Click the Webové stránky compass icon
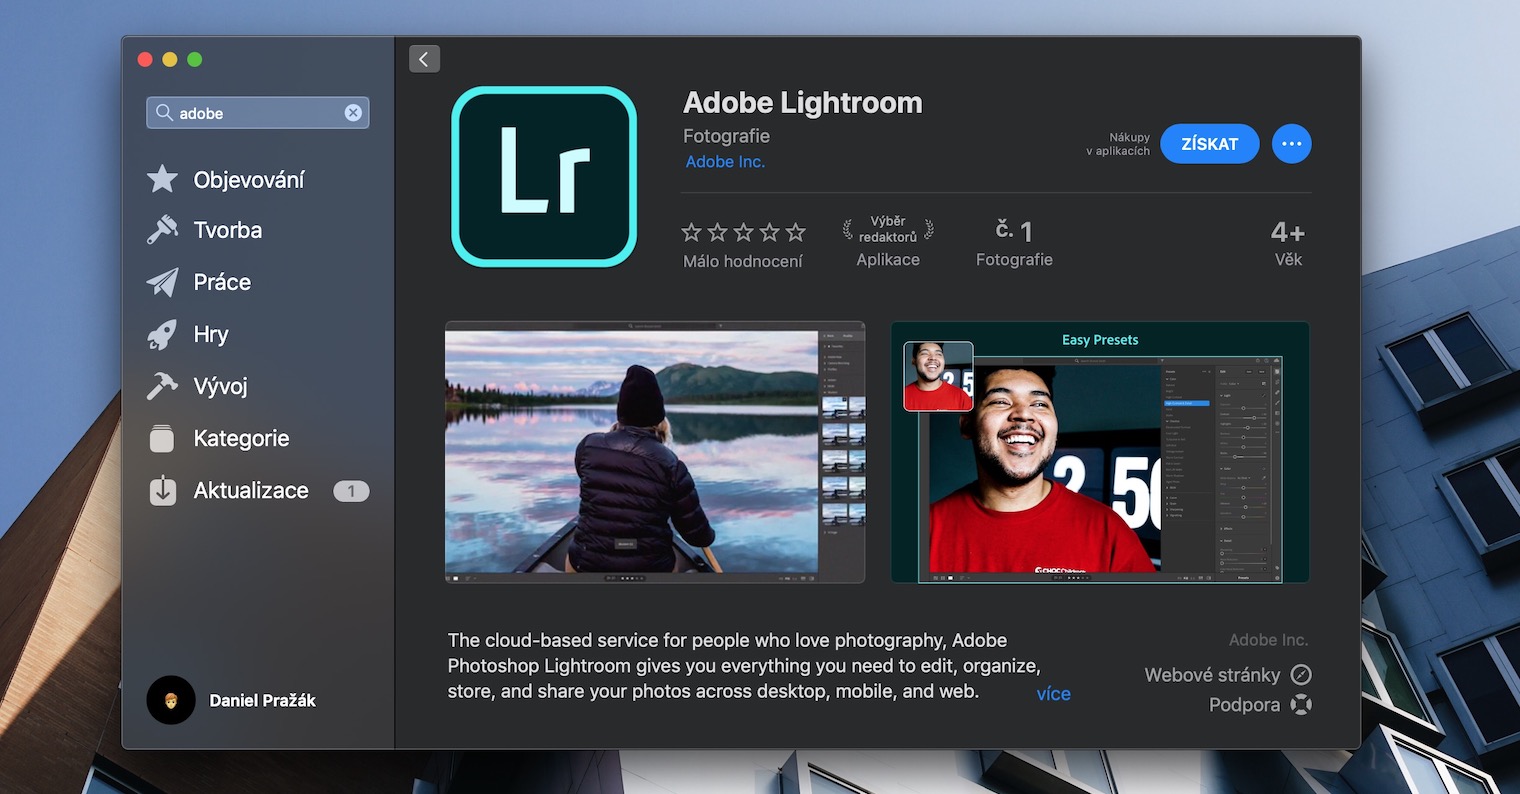1520x794 pixels. point(1301,675)
